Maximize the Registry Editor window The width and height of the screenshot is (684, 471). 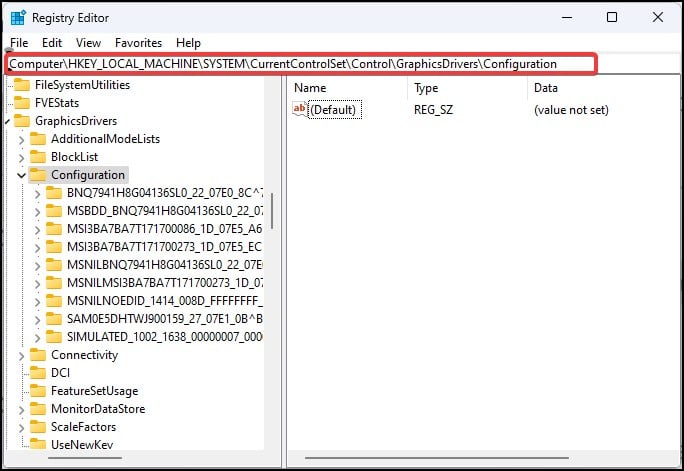612,17
